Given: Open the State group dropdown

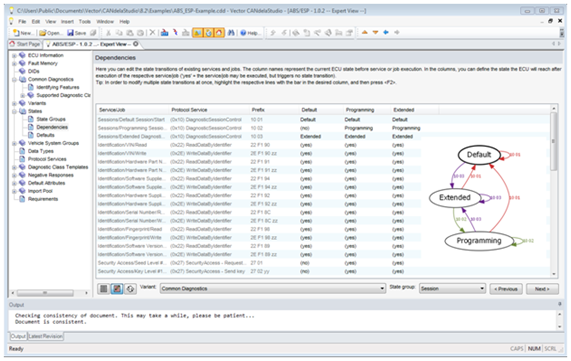Looking at the screenshot, I should coord(452,289).
